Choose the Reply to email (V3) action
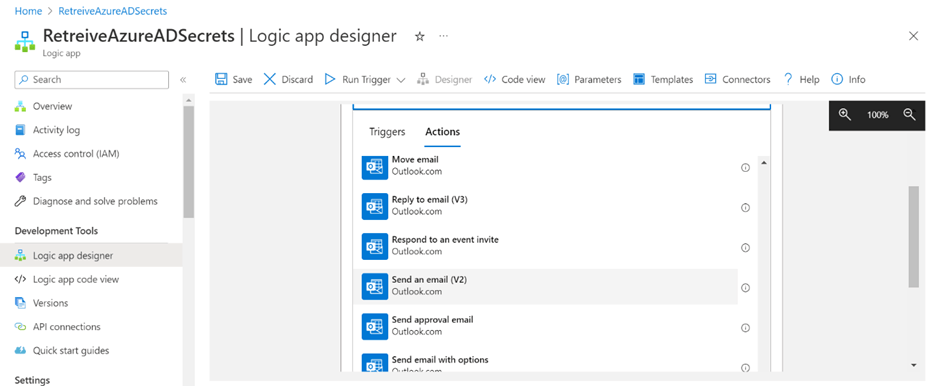Viewport: 940px width, 386px height. [546, 206]
